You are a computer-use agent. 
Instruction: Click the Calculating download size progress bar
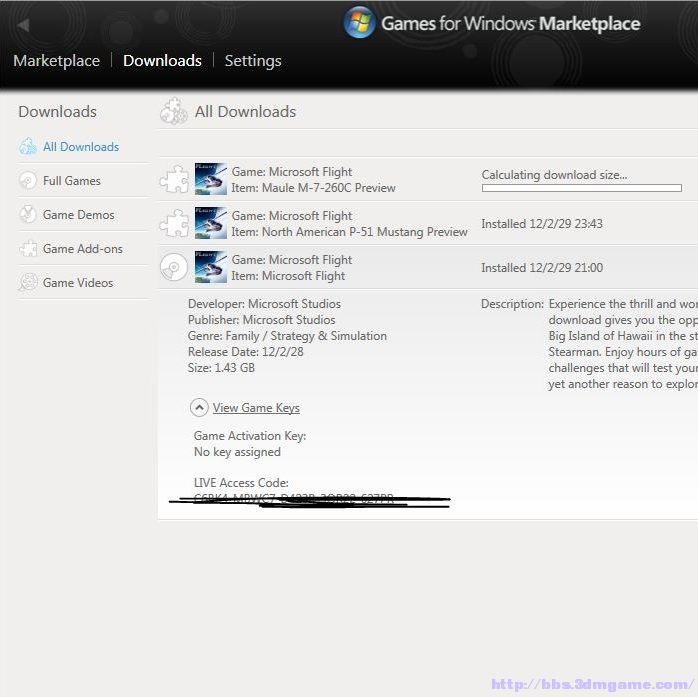[581, 188]
